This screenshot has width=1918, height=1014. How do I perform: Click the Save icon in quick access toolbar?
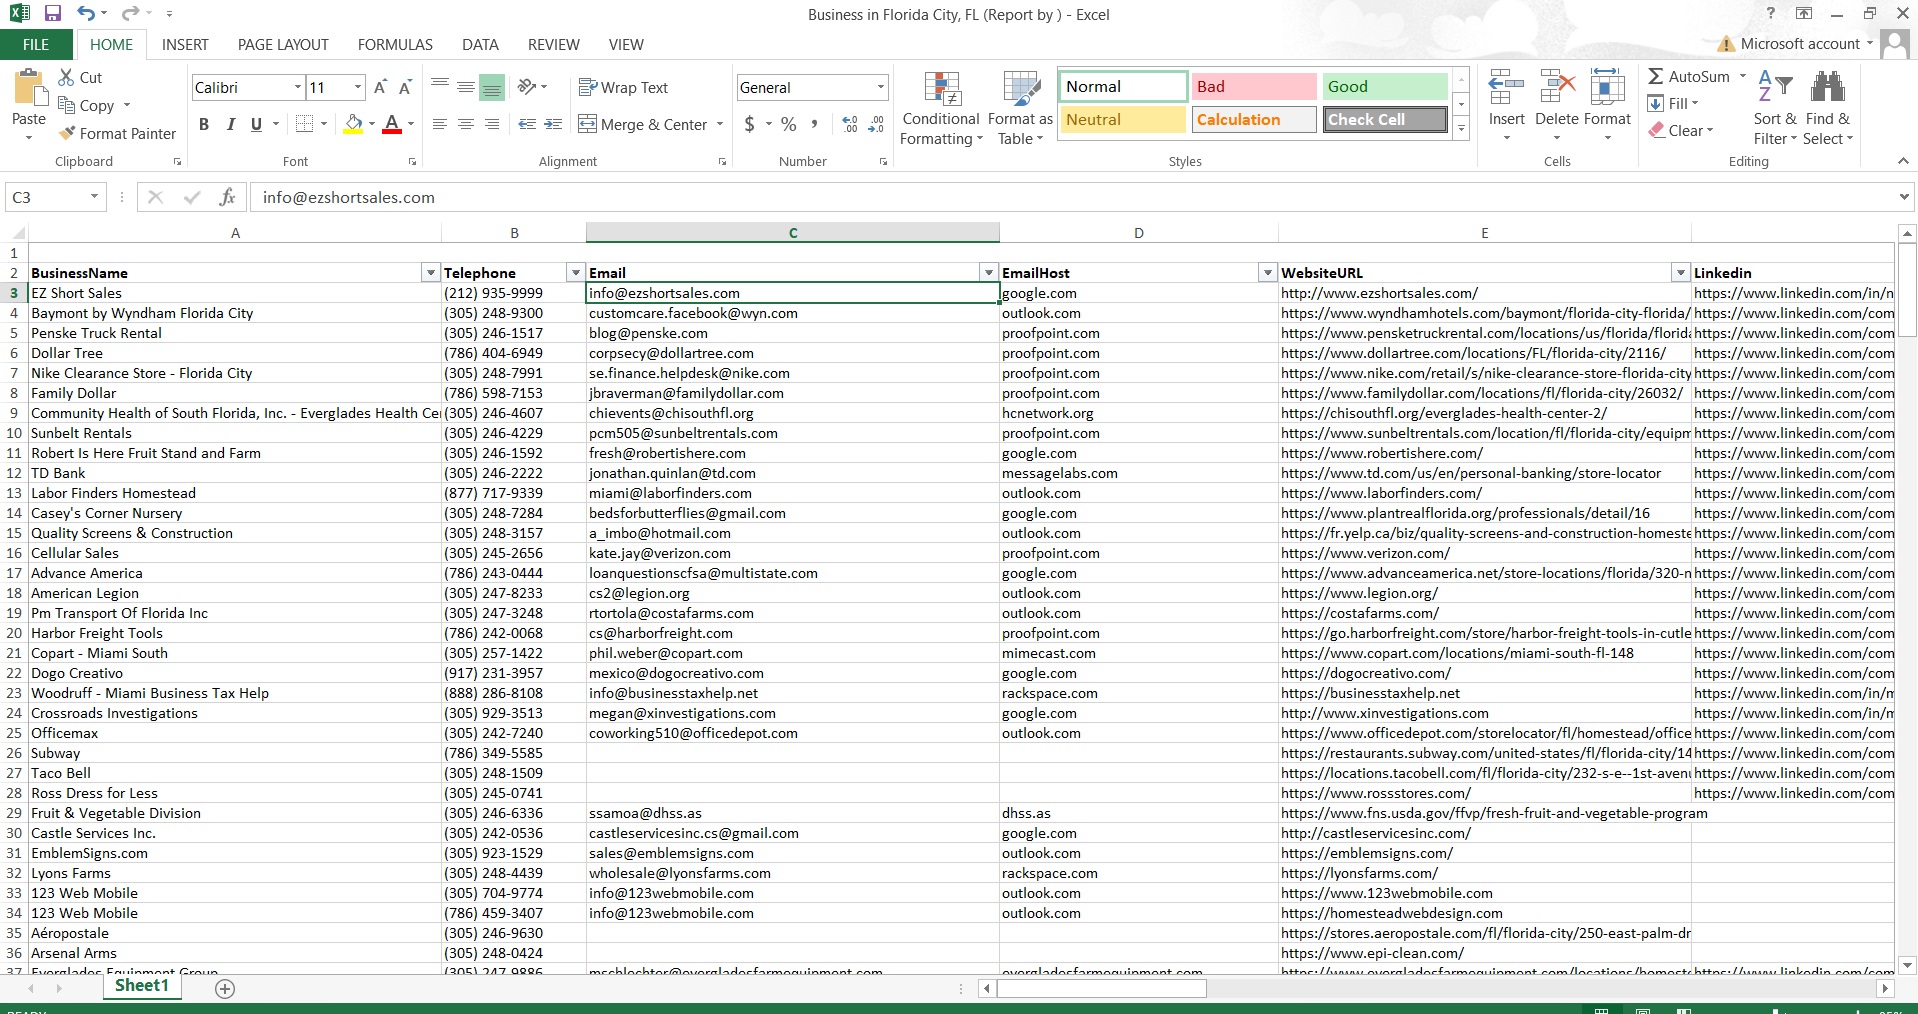click(x=53, y=14)
